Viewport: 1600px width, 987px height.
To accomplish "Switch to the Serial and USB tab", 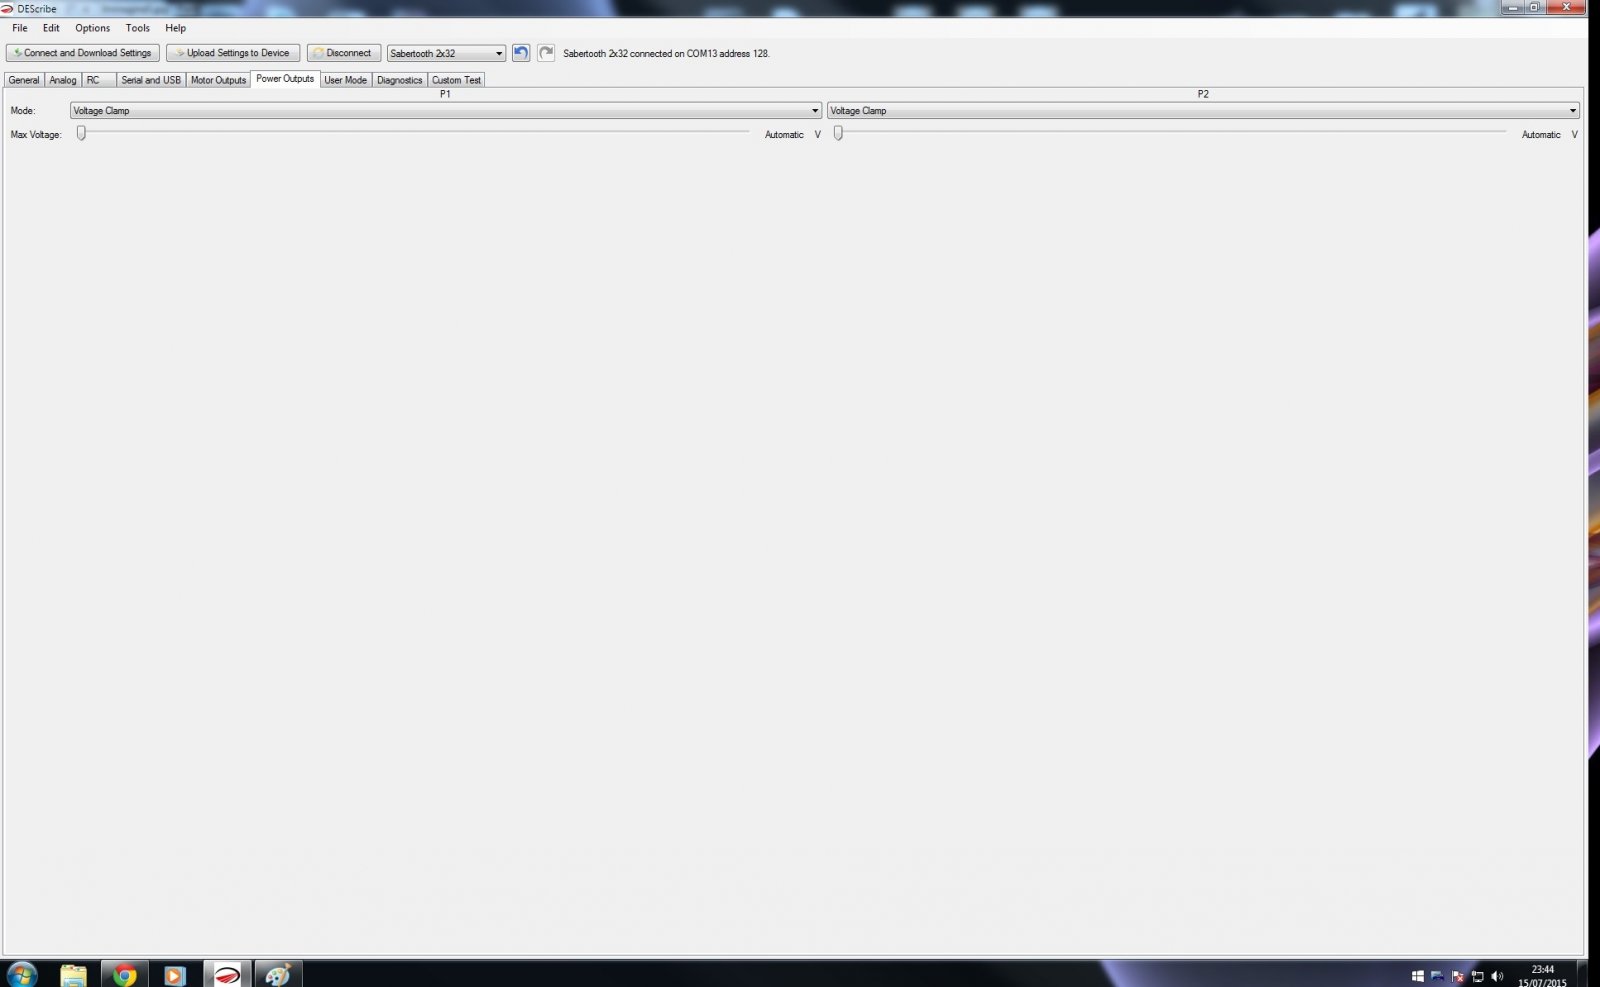I will pos(151,80).
